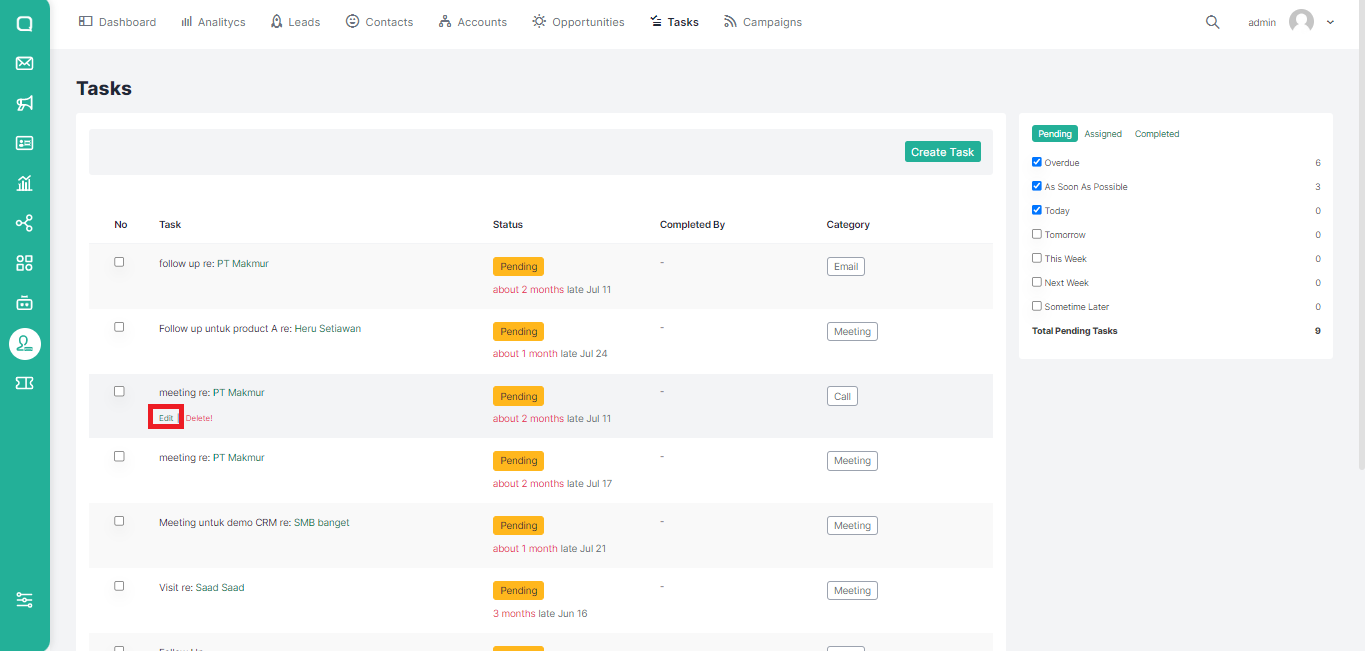Tick checkbox for 'Follow up untuk product A' task
Viewport: 1365px width, 651px height.
coord(119,327)
